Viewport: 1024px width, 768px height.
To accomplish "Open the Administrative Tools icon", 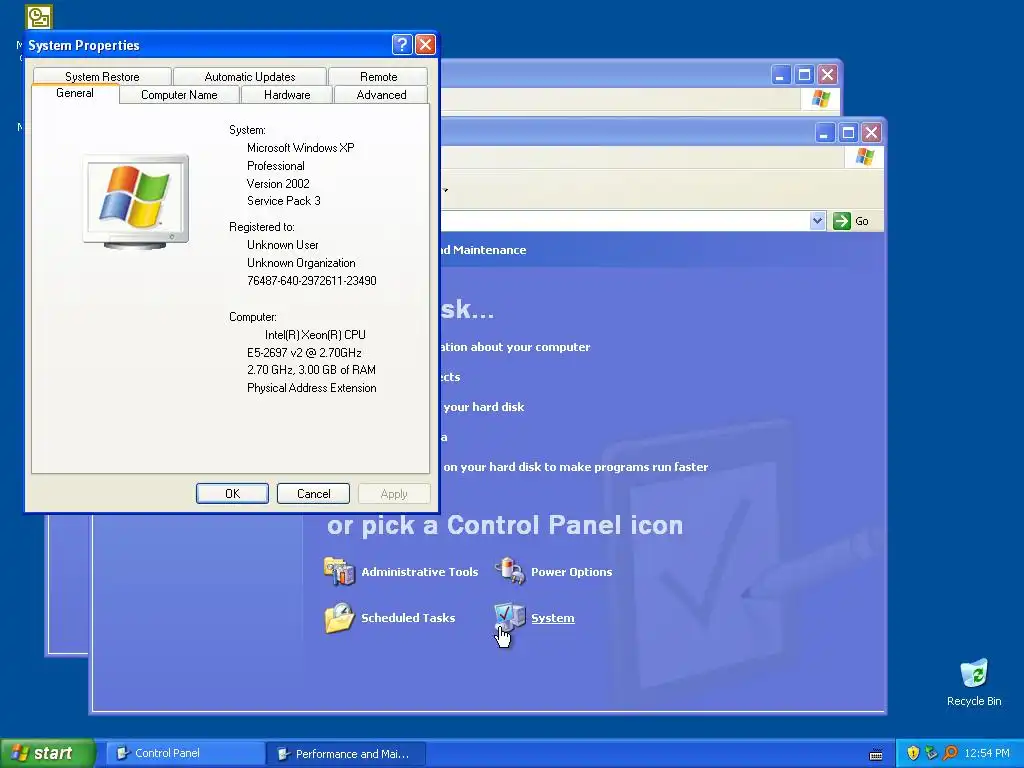I will point(339,571).
